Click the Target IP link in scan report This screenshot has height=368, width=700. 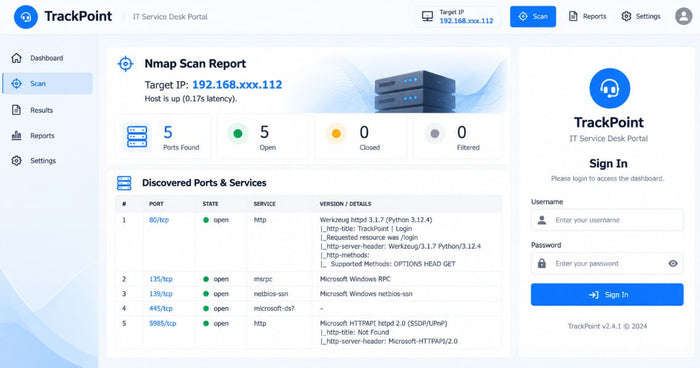click(237, 84)
